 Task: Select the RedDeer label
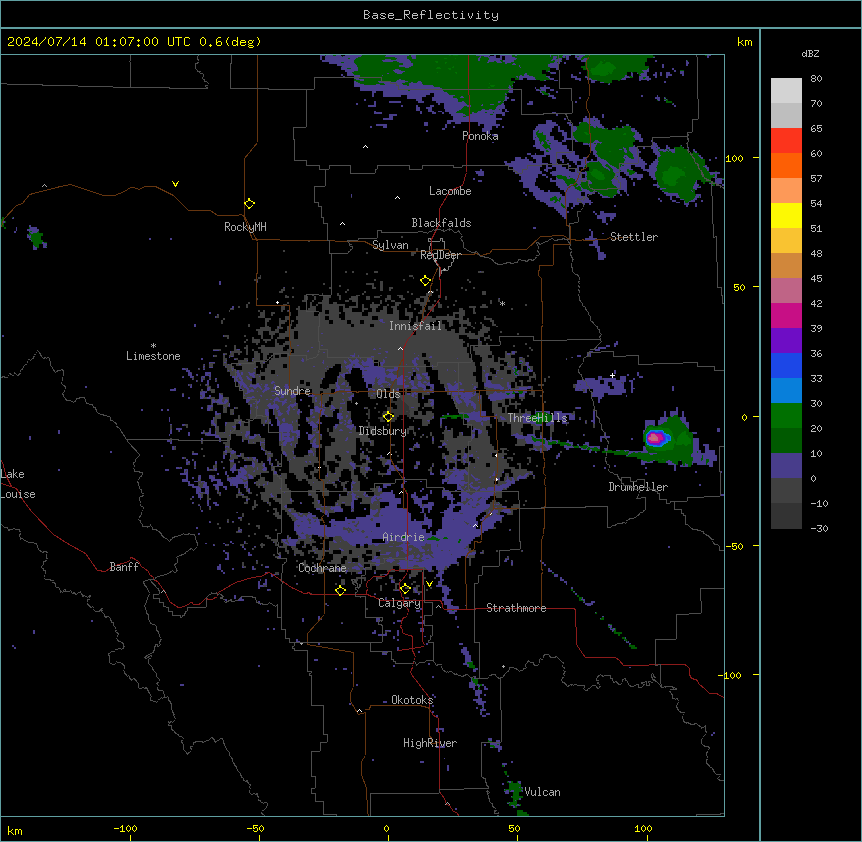pyautogui.click(x=440, y=255)
